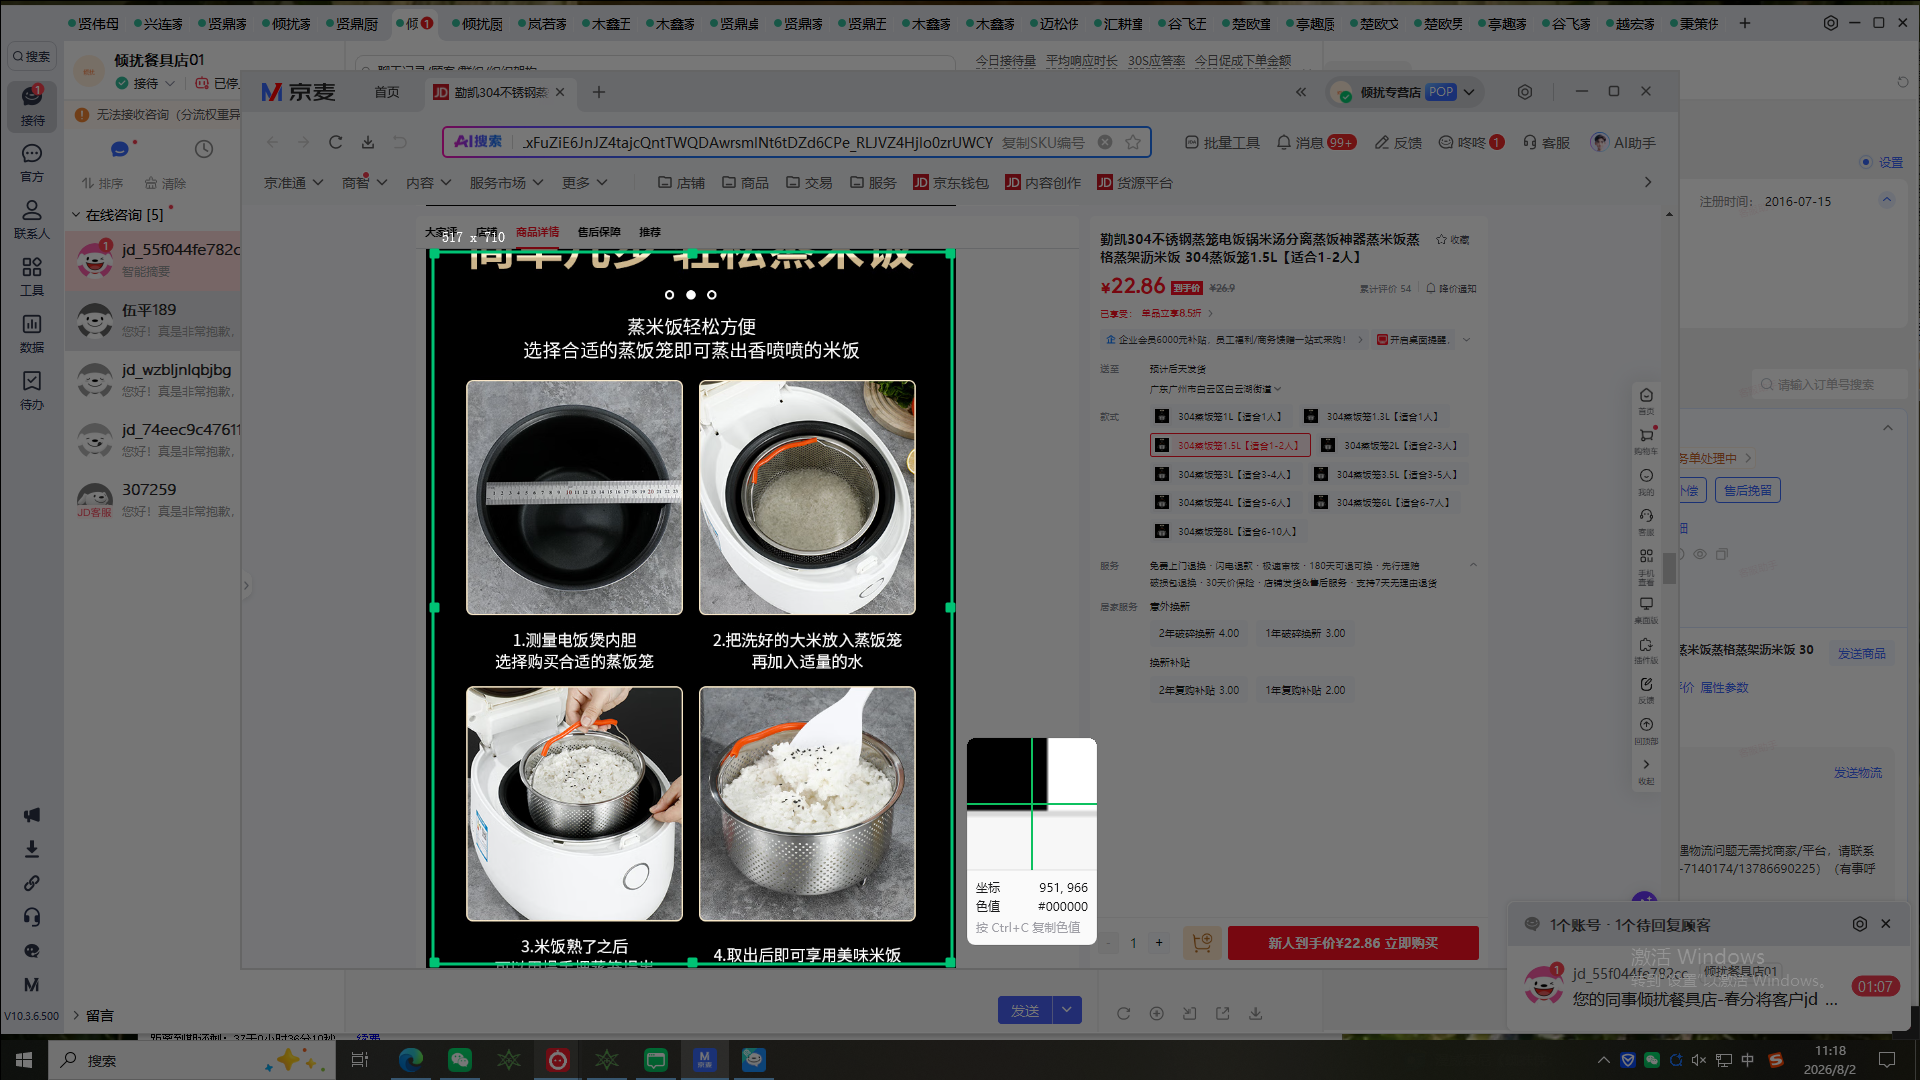Collapse panel with the double-left chevron icon

(x=1301, y=92)
